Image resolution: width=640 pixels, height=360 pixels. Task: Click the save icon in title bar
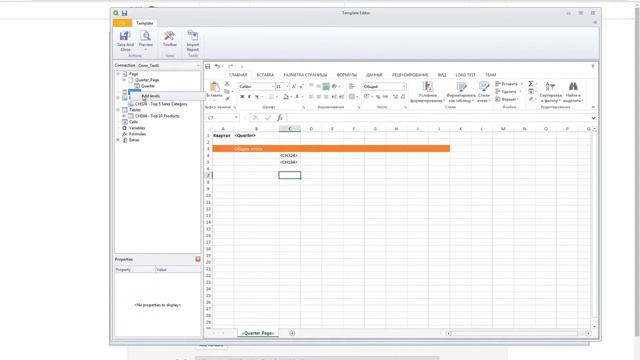click(124, 13)
